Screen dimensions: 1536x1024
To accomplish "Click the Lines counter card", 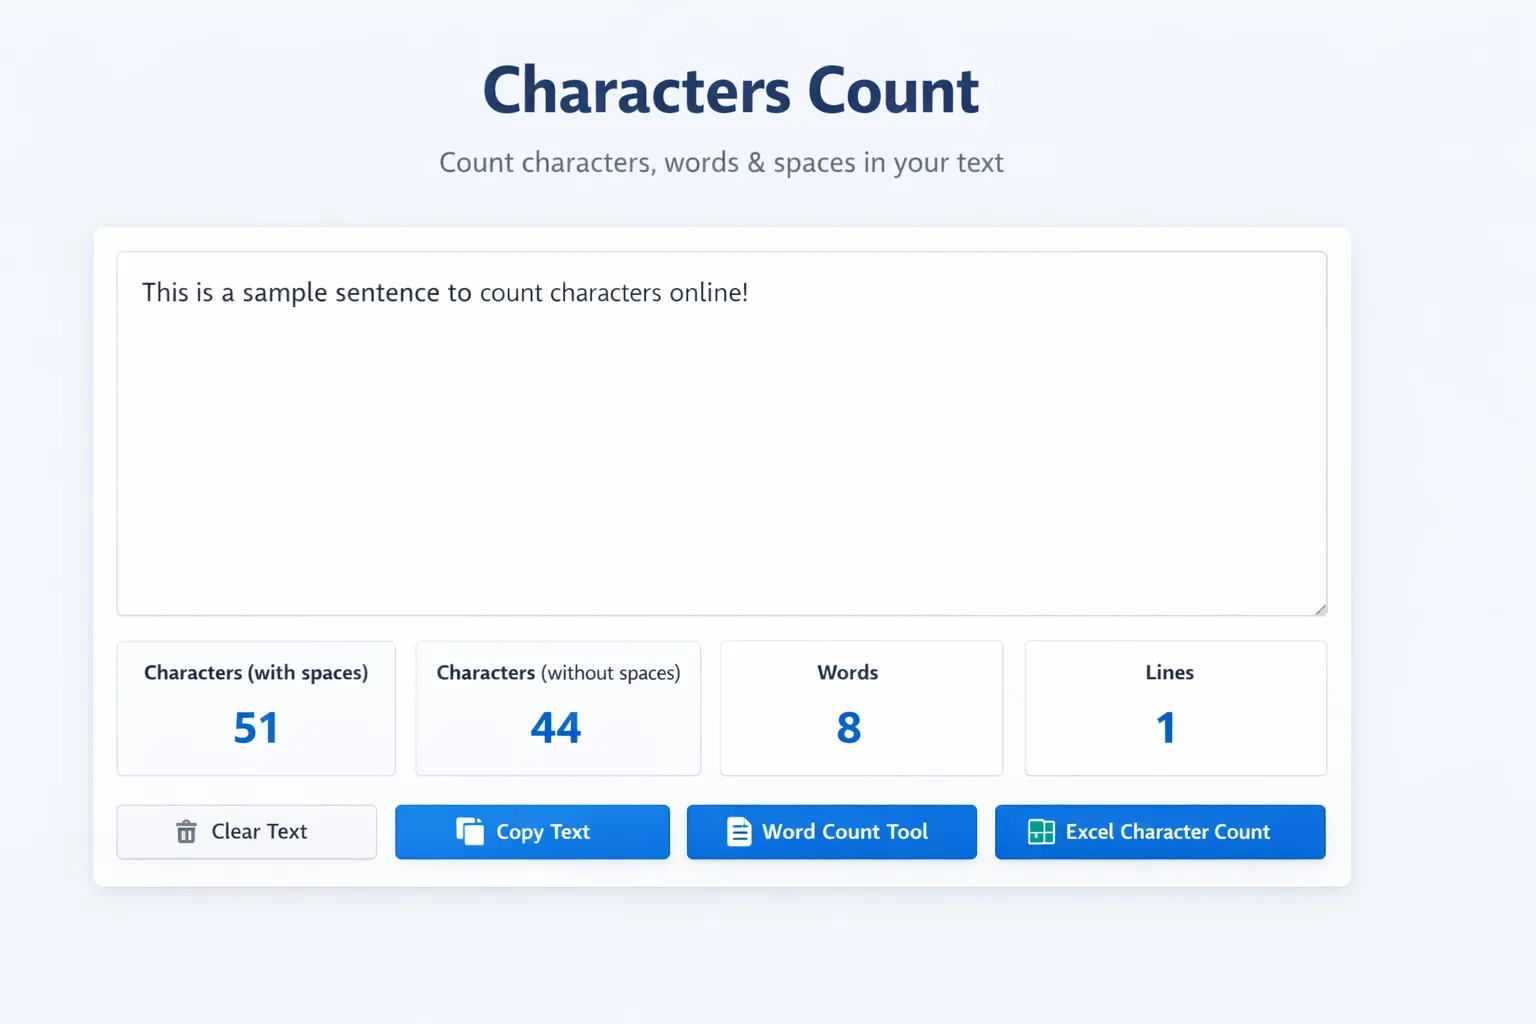I will point(1174,708).
